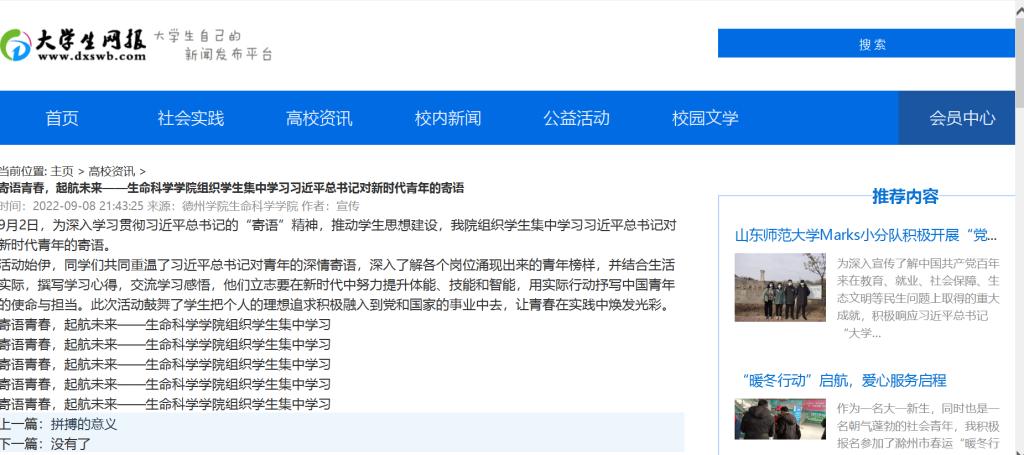The width and height of the screenshot is (1024, 455).
Task: Open the 首页 navigation tab
Action: tap(62, 118)
